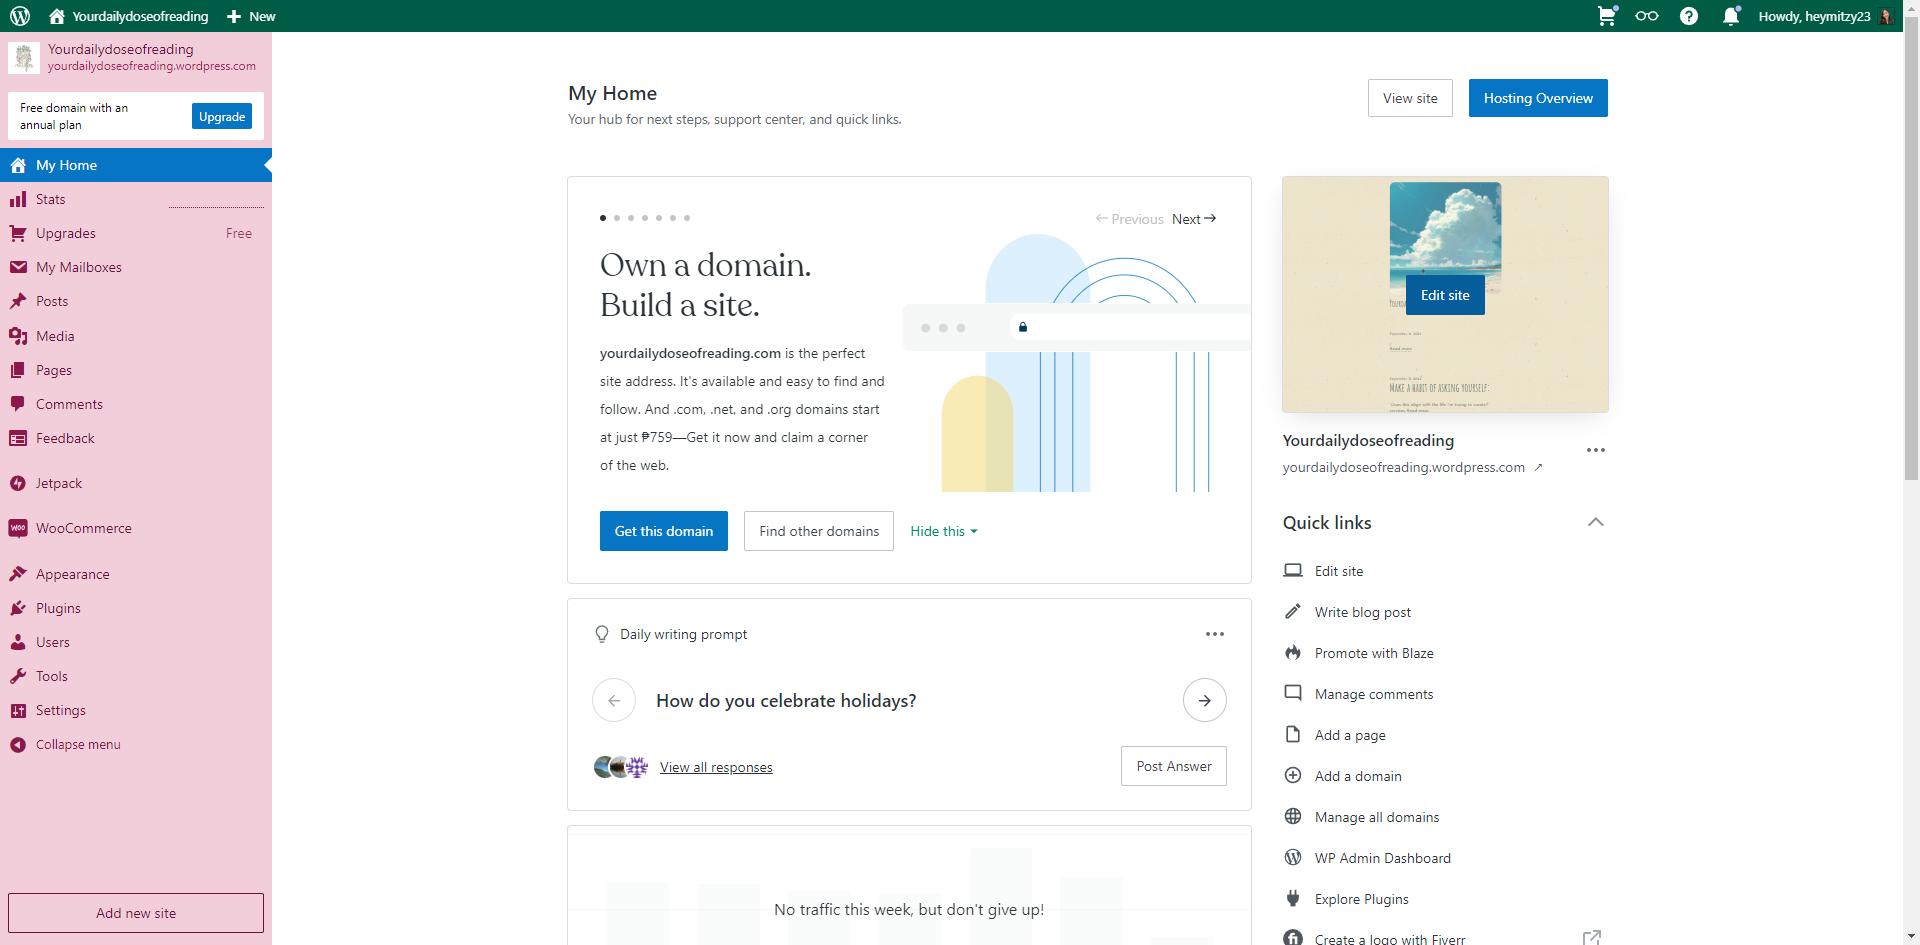Open Hosting Overview
The image size is (1920, 945).
pyautogui.click(x=1538, y=98)
